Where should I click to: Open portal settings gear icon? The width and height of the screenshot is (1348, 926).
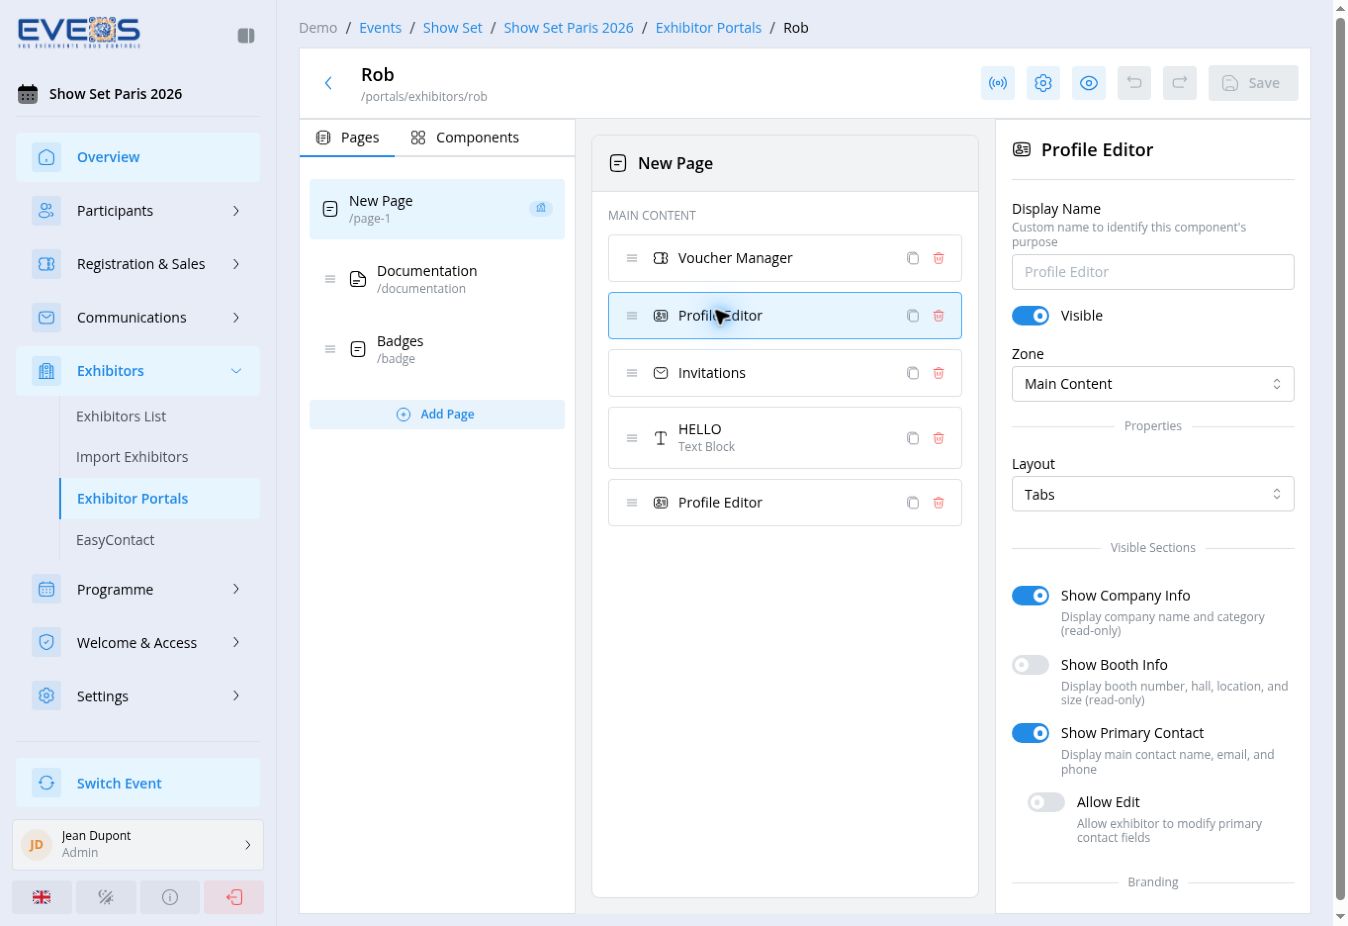click(x=1043, y=83)
